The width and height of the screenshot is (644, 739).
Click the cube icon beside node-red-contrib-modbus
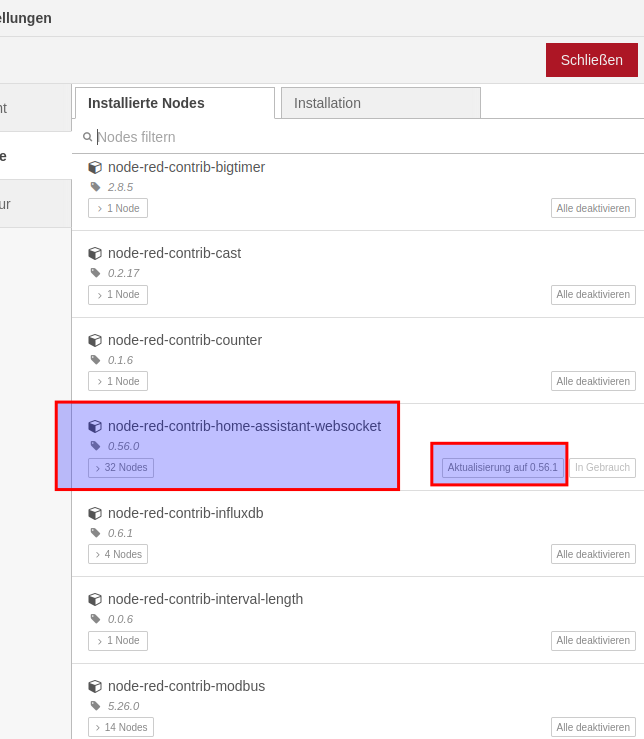tap(95, 687)
